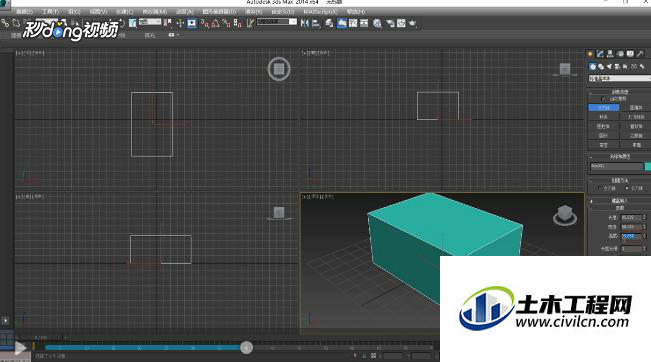The image size is (651, 362).
Task: Click the video progress slider knob
Action: pos(246,347)
